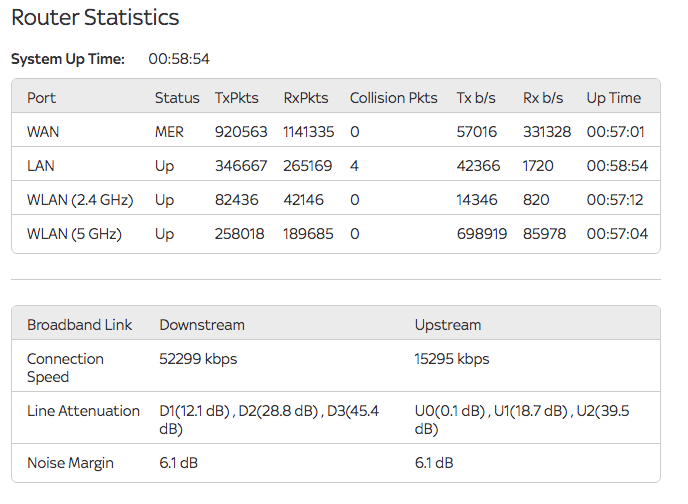Click the WAN port row label
The image size is (688, 504).
click(x=43, y=132)
